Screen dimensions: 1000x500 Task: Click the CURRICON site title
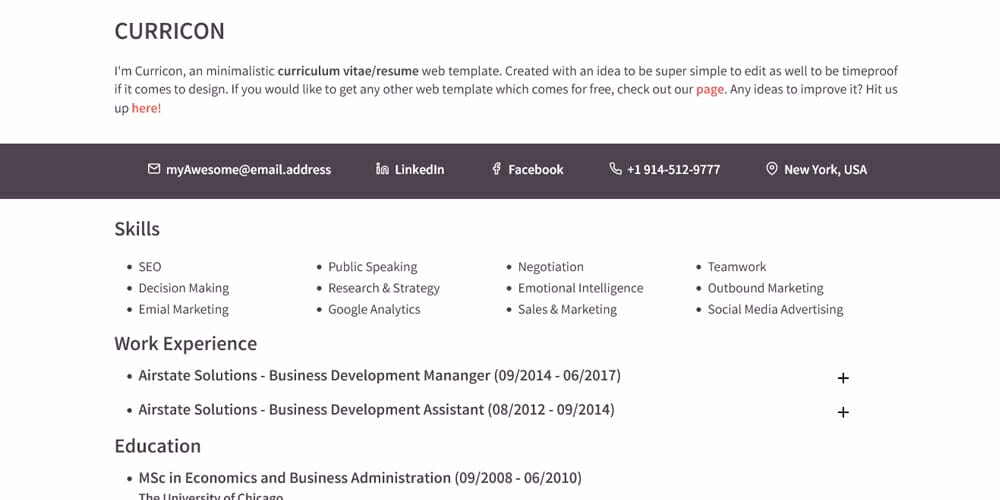[x=170, y=31]
